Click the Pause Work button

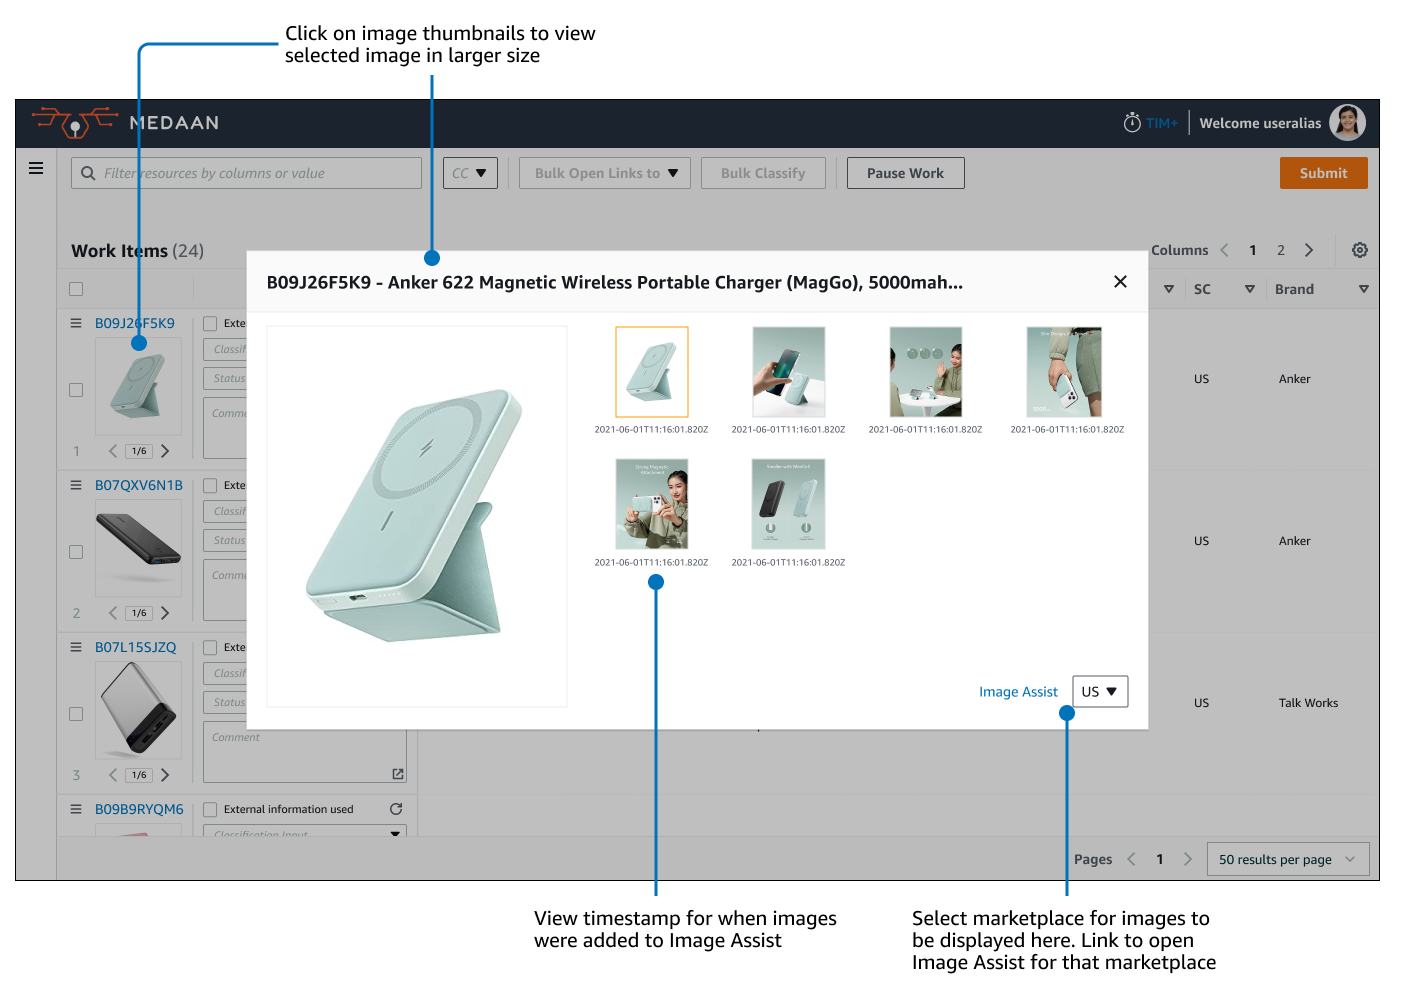pyautogui.click(x=905, y=173)
